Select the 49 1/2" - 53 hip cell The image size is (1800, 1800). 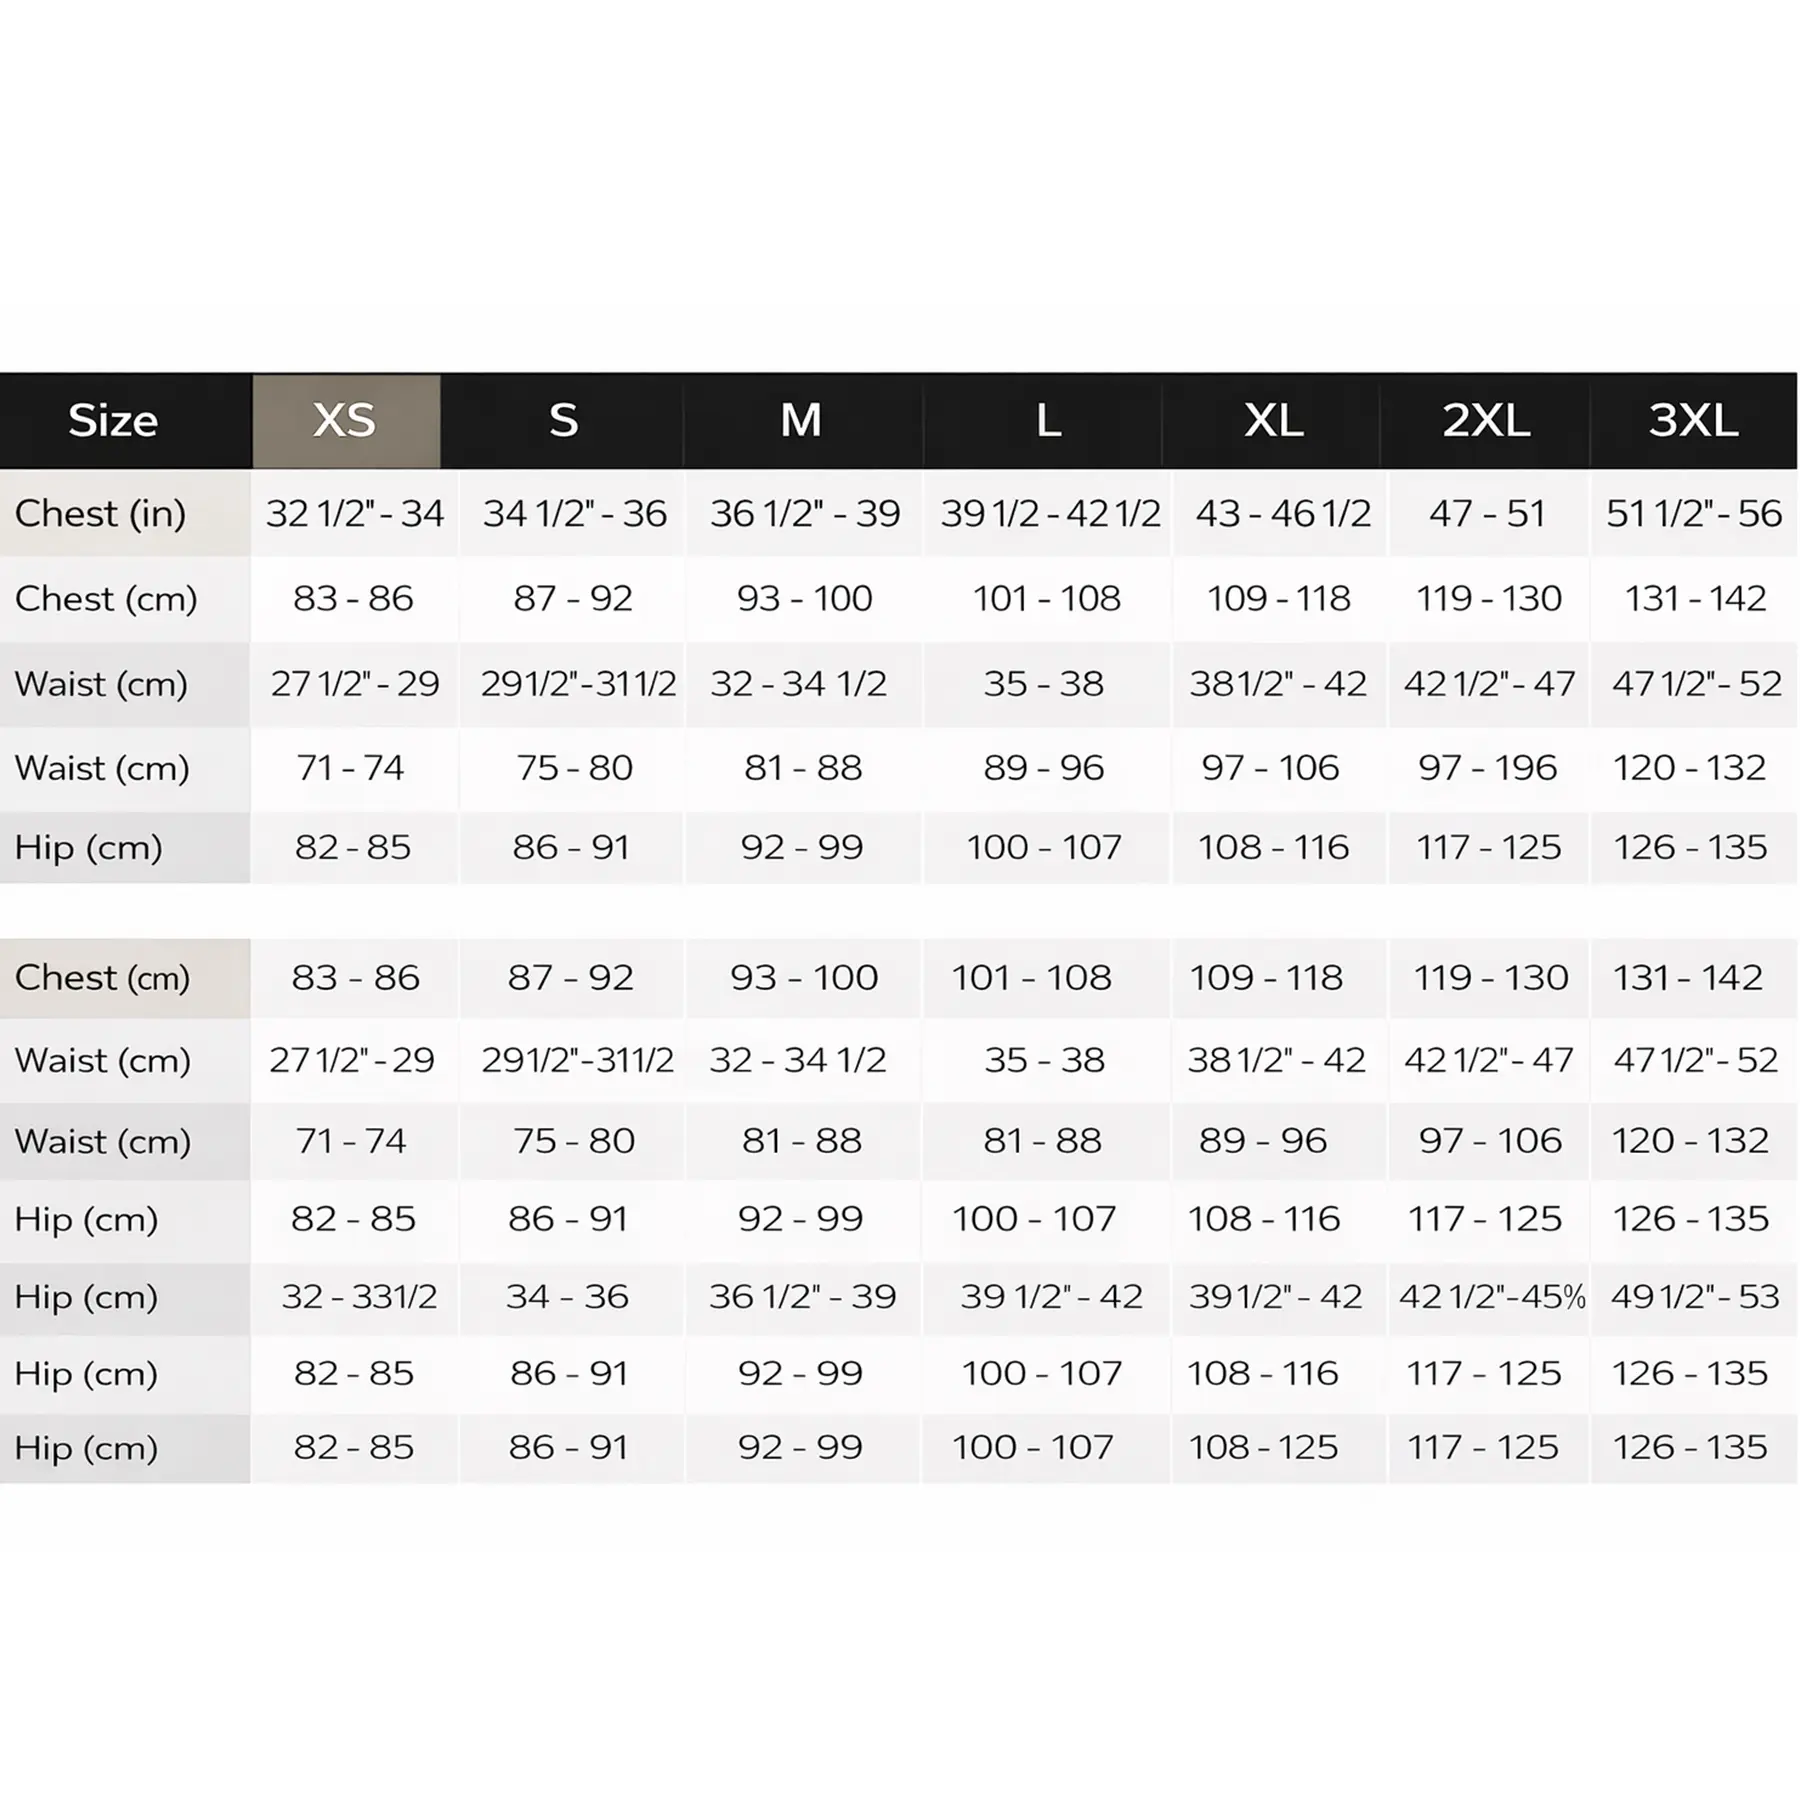pos(1695,1297)
